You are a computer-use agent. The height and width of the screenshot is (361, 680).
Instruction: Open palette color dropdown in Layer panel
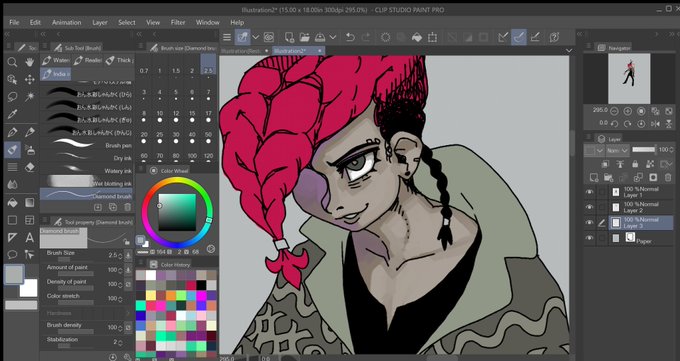[x=595, y=150]
